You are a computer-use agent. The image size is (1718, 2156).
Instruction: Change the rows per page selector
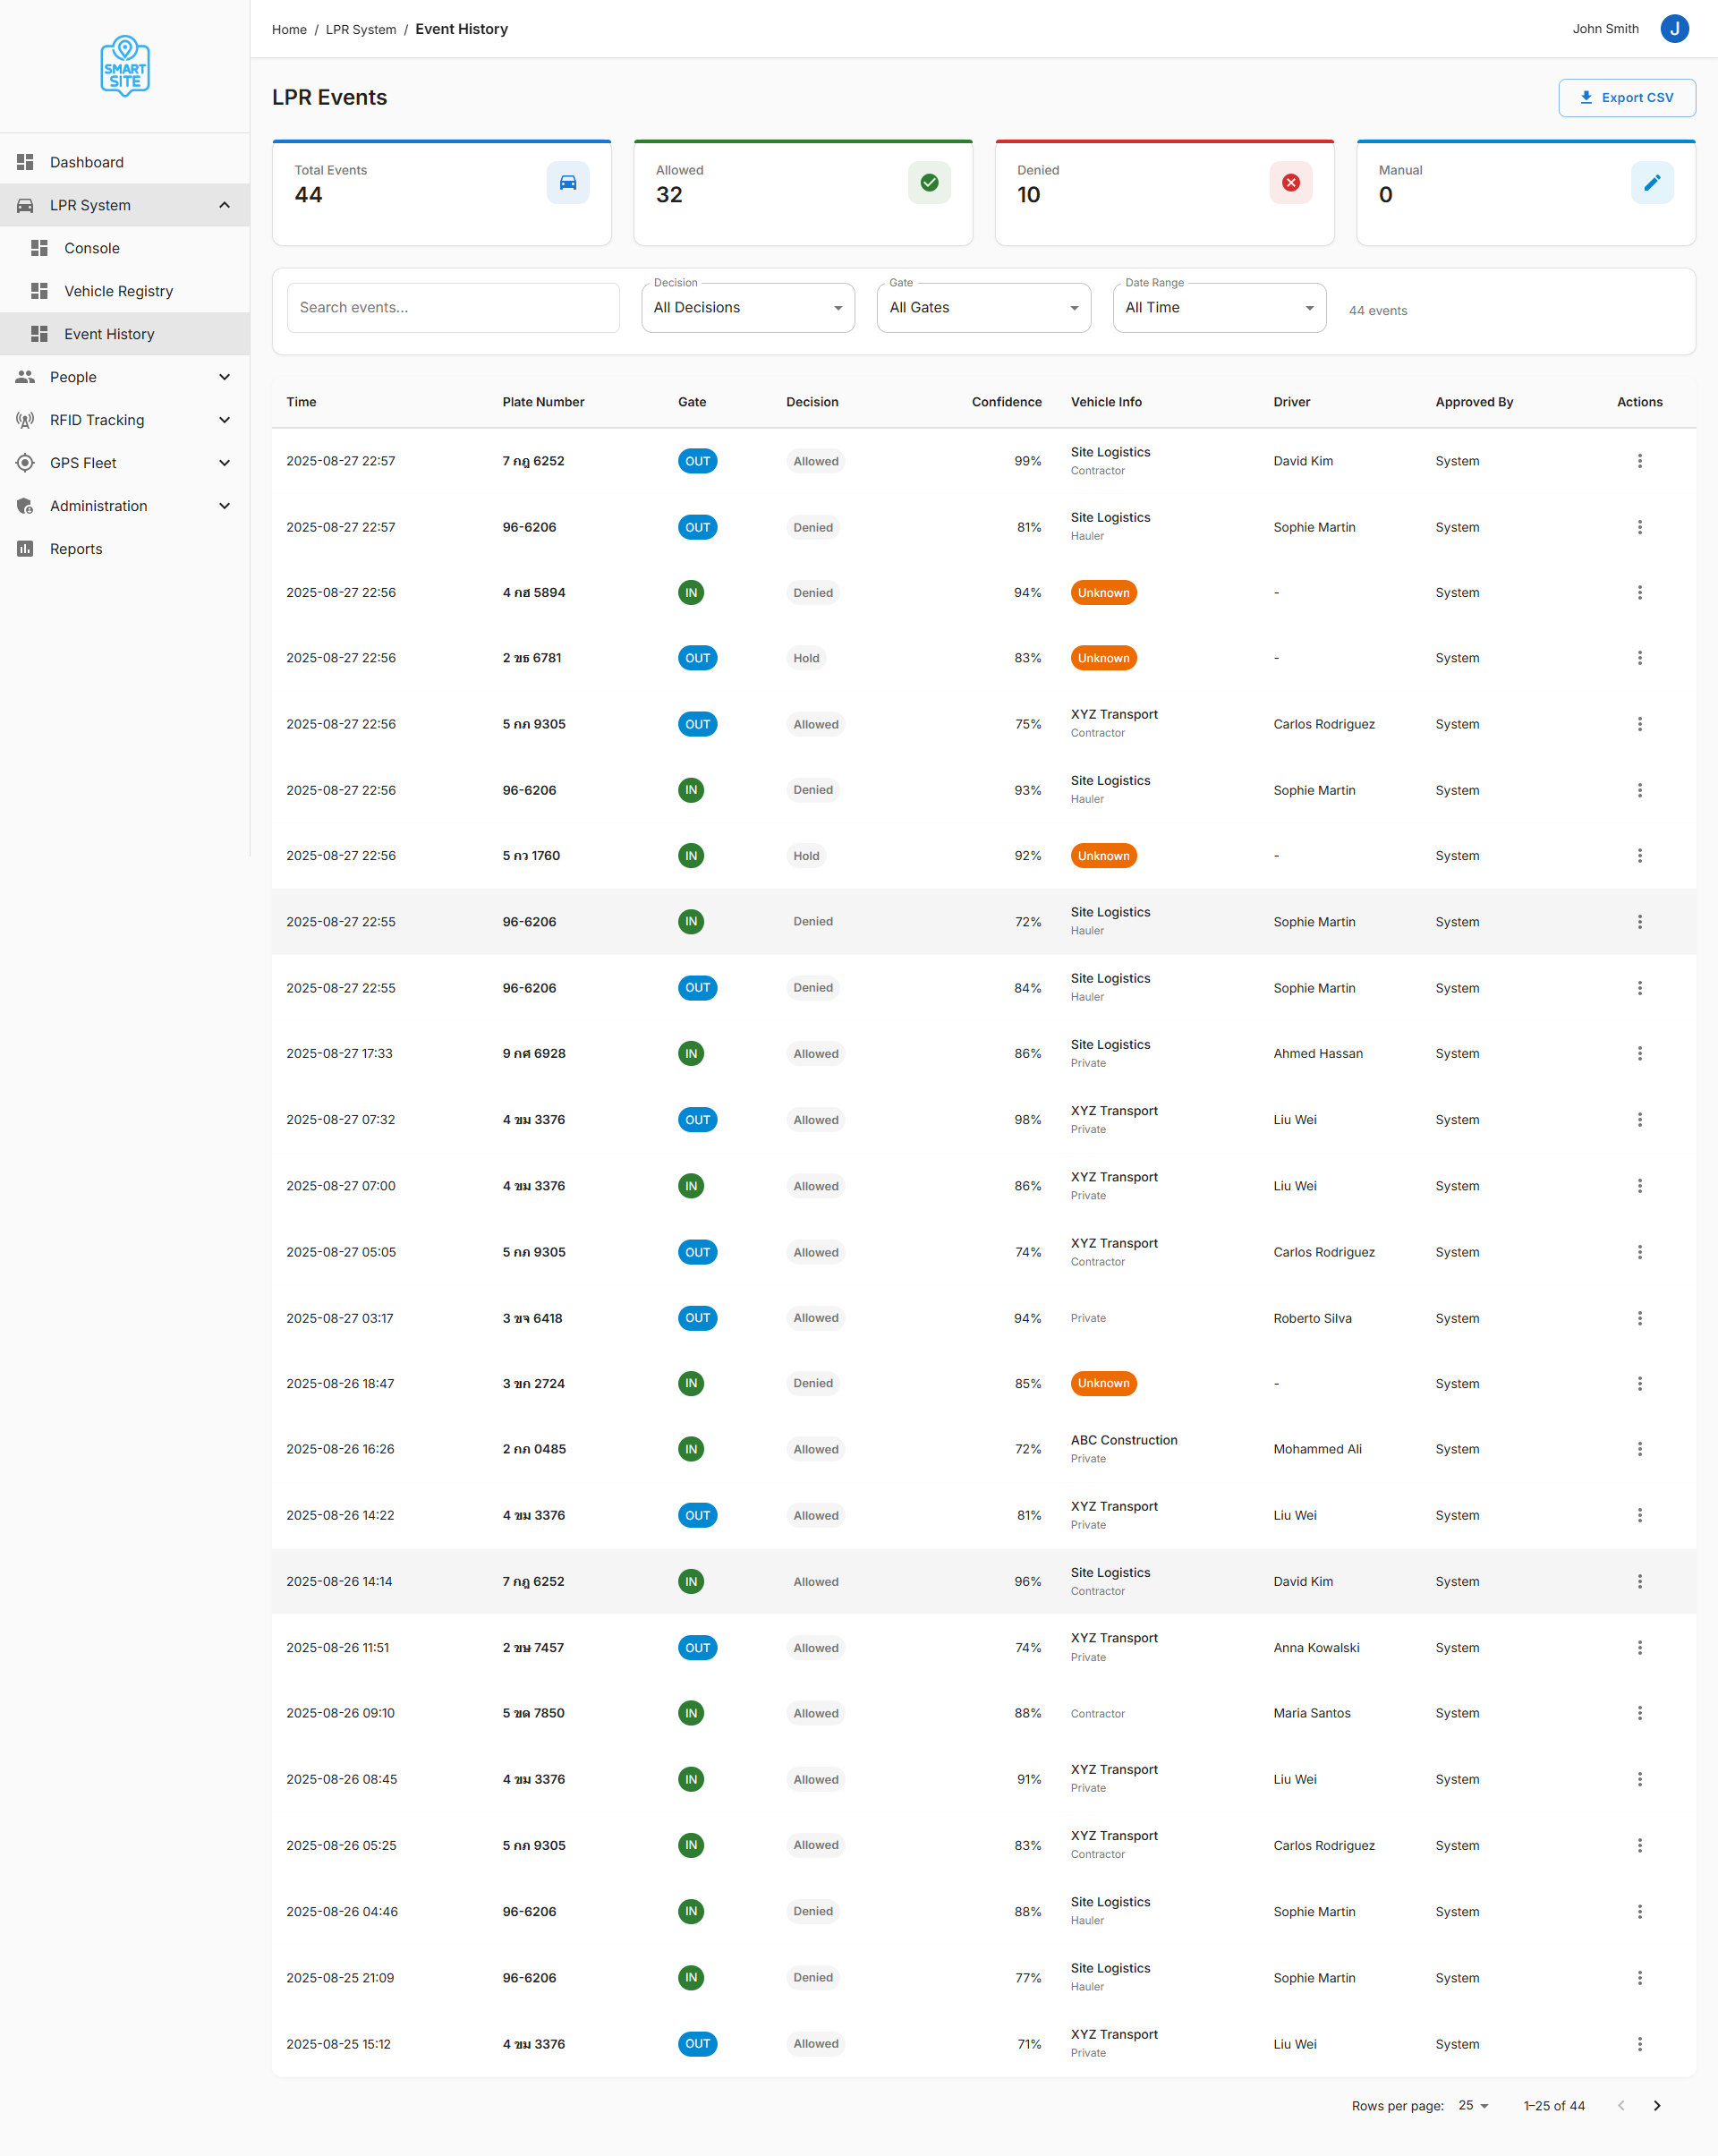click(1473, 2105)
